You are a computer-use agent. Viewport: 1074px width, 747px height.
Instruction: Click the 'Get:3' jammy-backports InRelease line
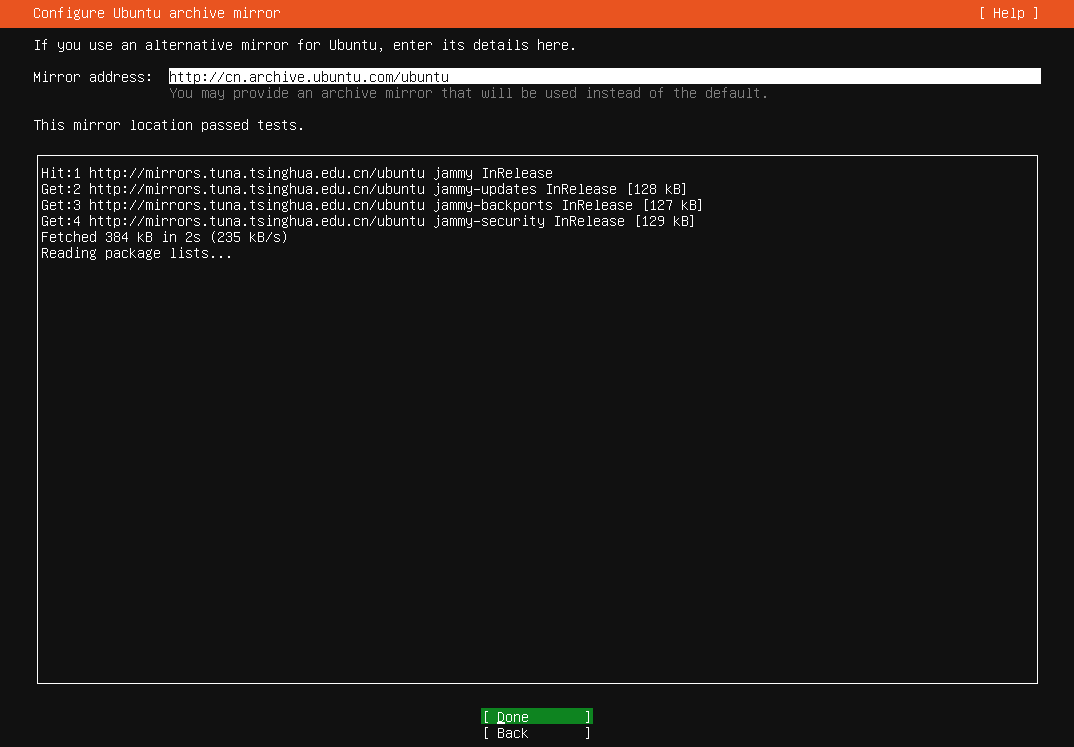pyautogui.click(x=372, y=205)
